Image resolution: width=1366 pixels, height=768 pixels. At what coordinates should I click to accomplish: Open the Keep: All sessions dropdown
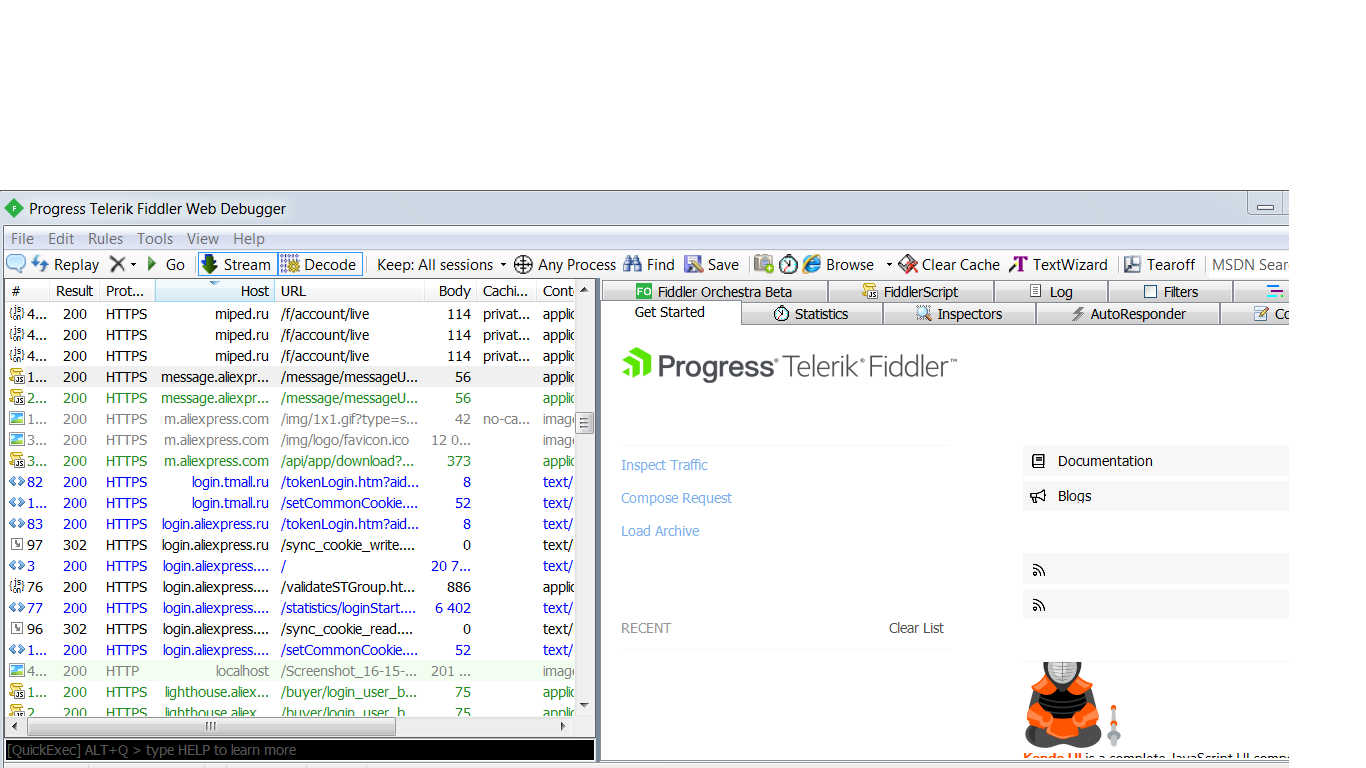tap(441, 264)
